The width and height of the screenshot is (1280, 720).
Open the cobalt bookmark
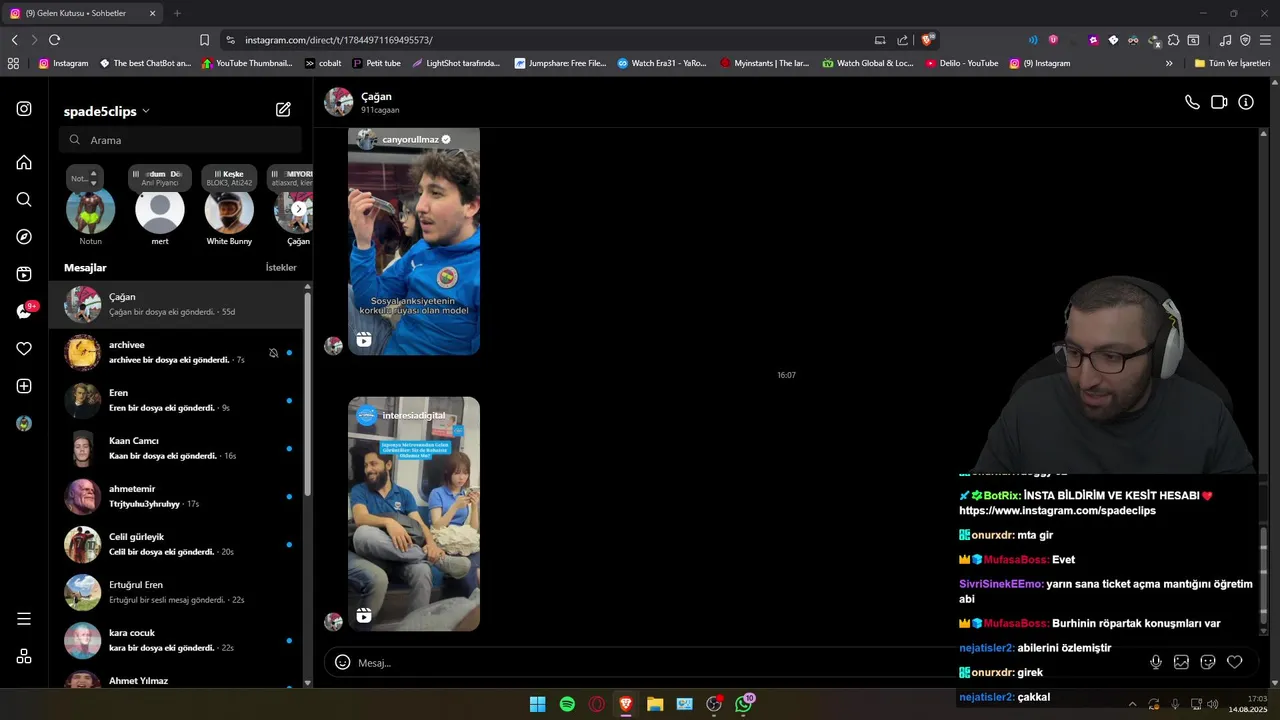click(x=323, y=63)
